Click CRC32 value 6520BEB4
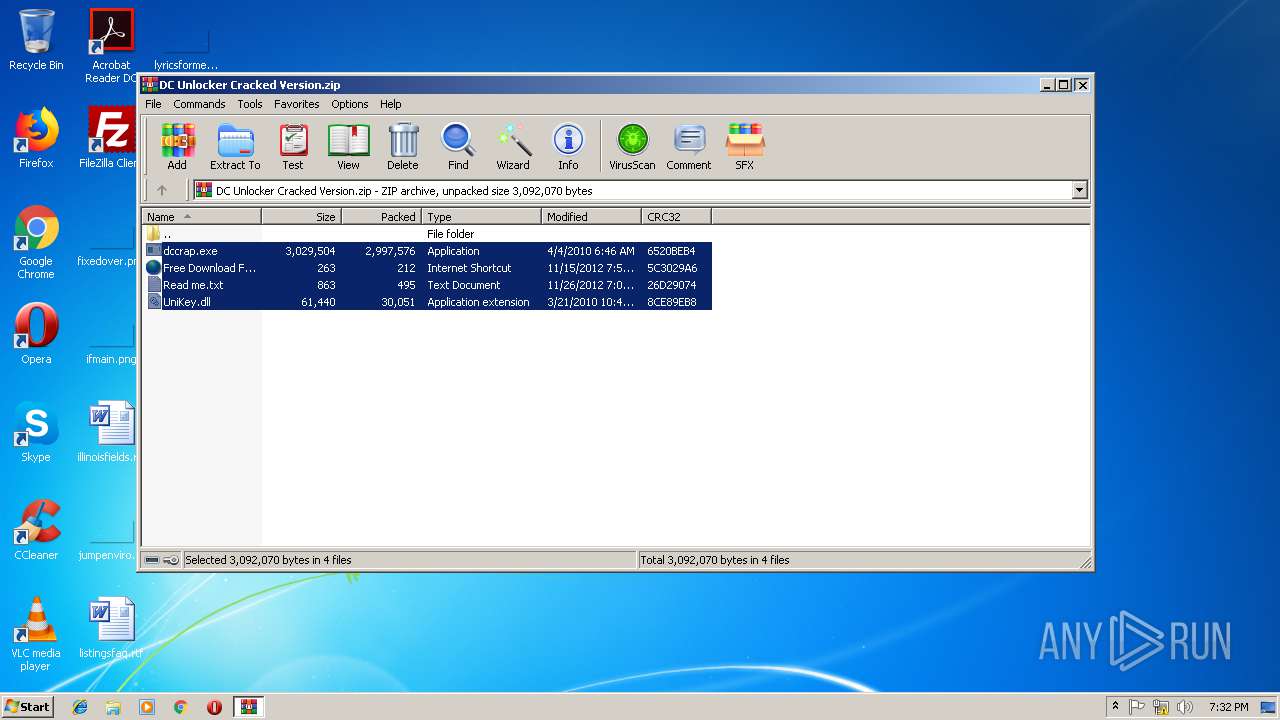 tap(671, 251)
